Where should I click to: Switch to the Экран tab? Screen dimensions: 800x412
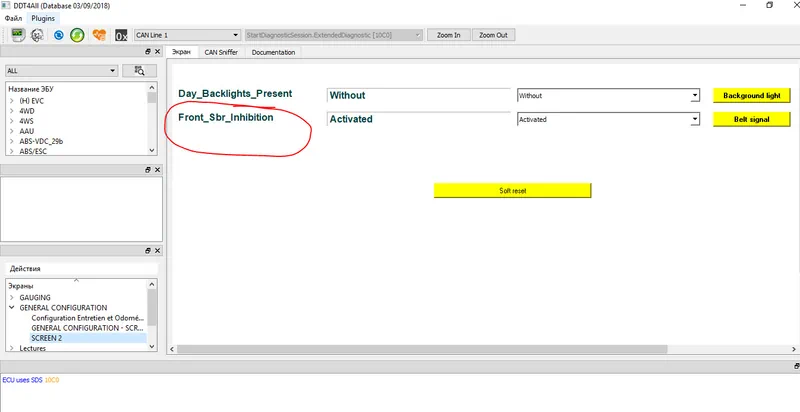[182, 52]
